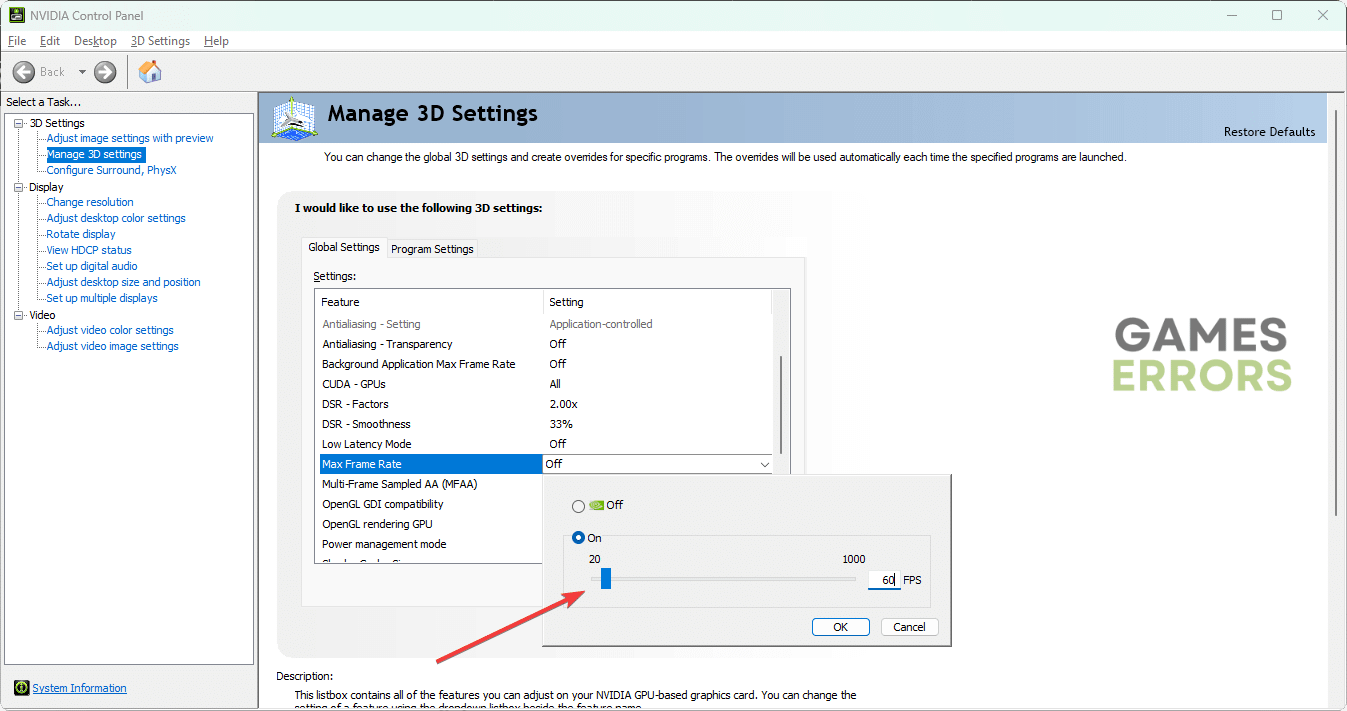The height and width of the screenshot is (711, 1347).
Task: Select the Off radio button
Action: pyautogui.click(x=578, y=506)
